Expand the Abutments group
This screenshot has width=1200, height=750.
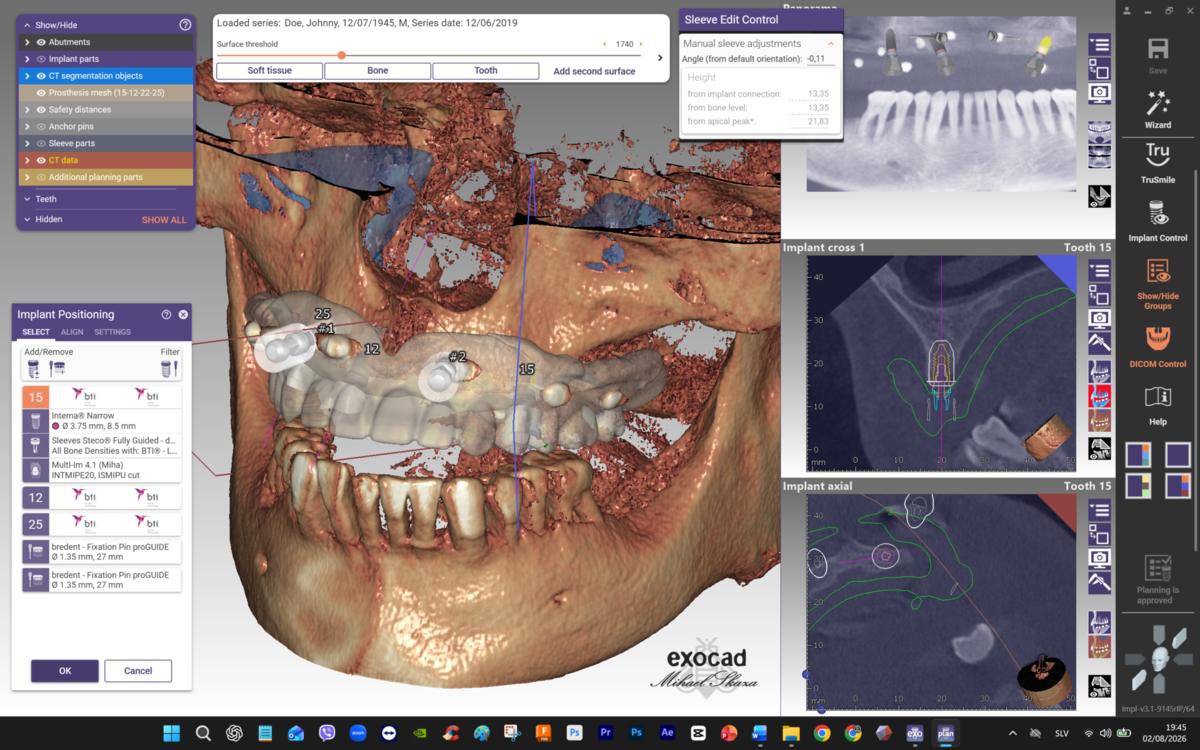(27, 42)
